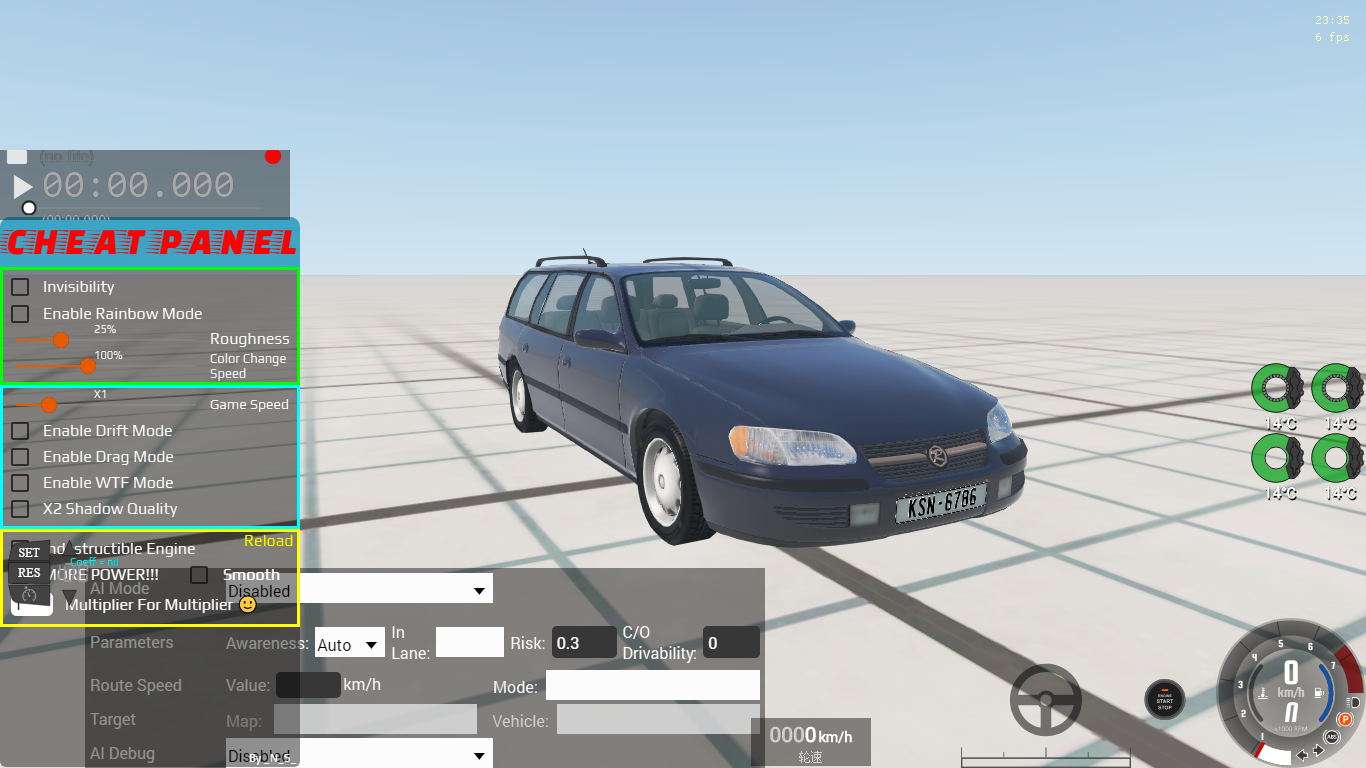Click the smiley face emoji icon
1366x768 pixels.
[x=248, y=604]
